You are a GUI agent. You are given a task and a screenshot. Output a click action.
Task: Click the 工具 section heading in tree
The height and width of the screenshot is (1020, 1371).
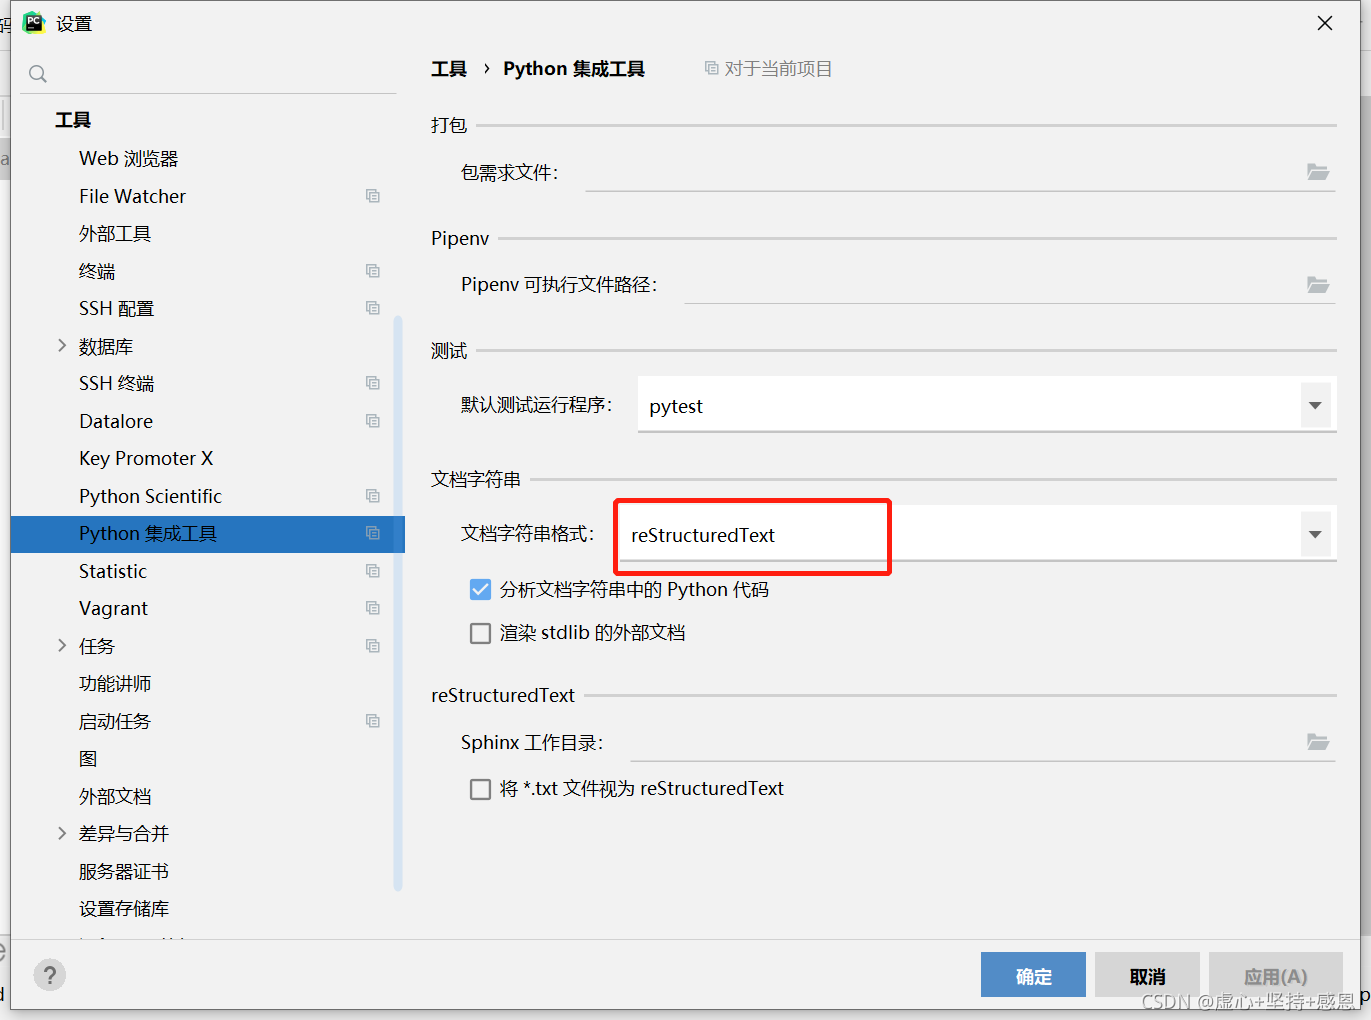click(73, 120)
